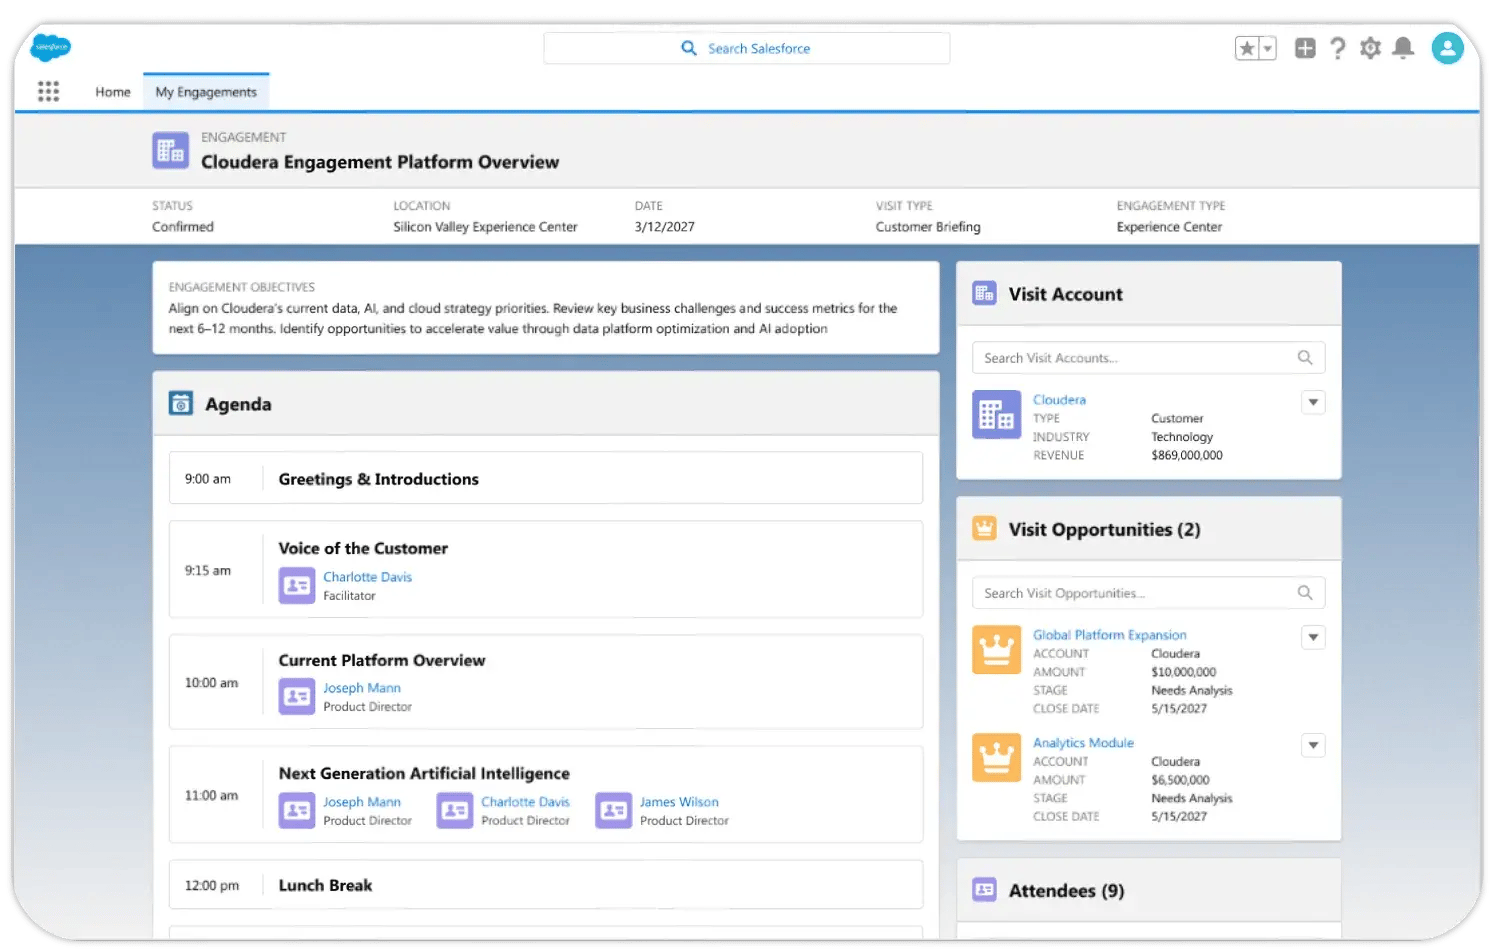Open Joseph Mann link under Current Platform Overview
This screenshot has height=952, width=1494.
(x=362, y=688)
